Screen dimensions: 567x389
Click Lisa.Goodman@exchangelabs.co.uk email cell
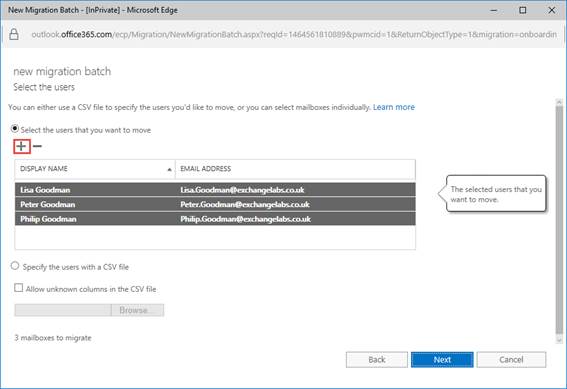pyautogui.click(x=242, y=190)
